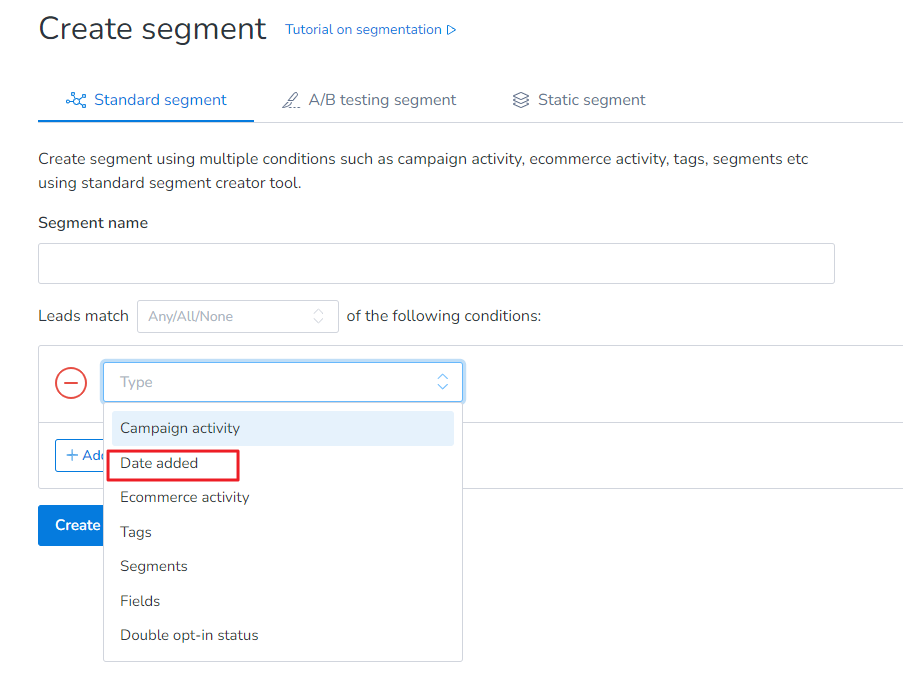Pick Double opt-in status option
This screenshot has width=903, height=688.
point(189,635)
